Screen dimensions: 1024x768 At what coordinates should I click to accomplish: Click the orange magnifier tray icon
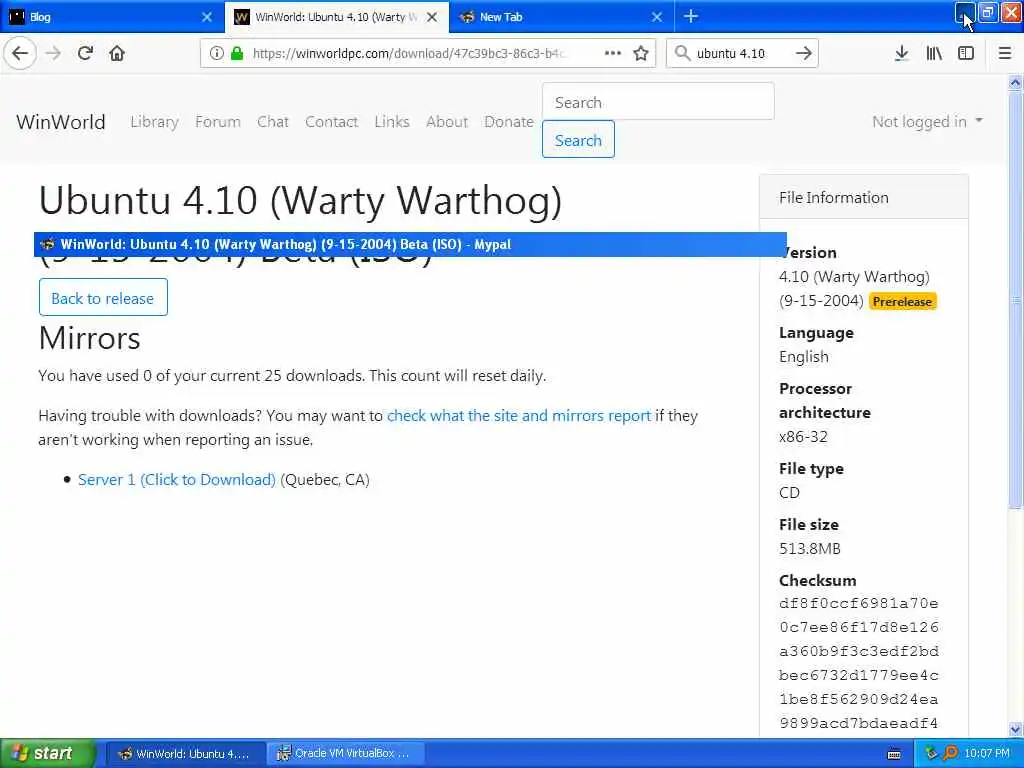950,754
